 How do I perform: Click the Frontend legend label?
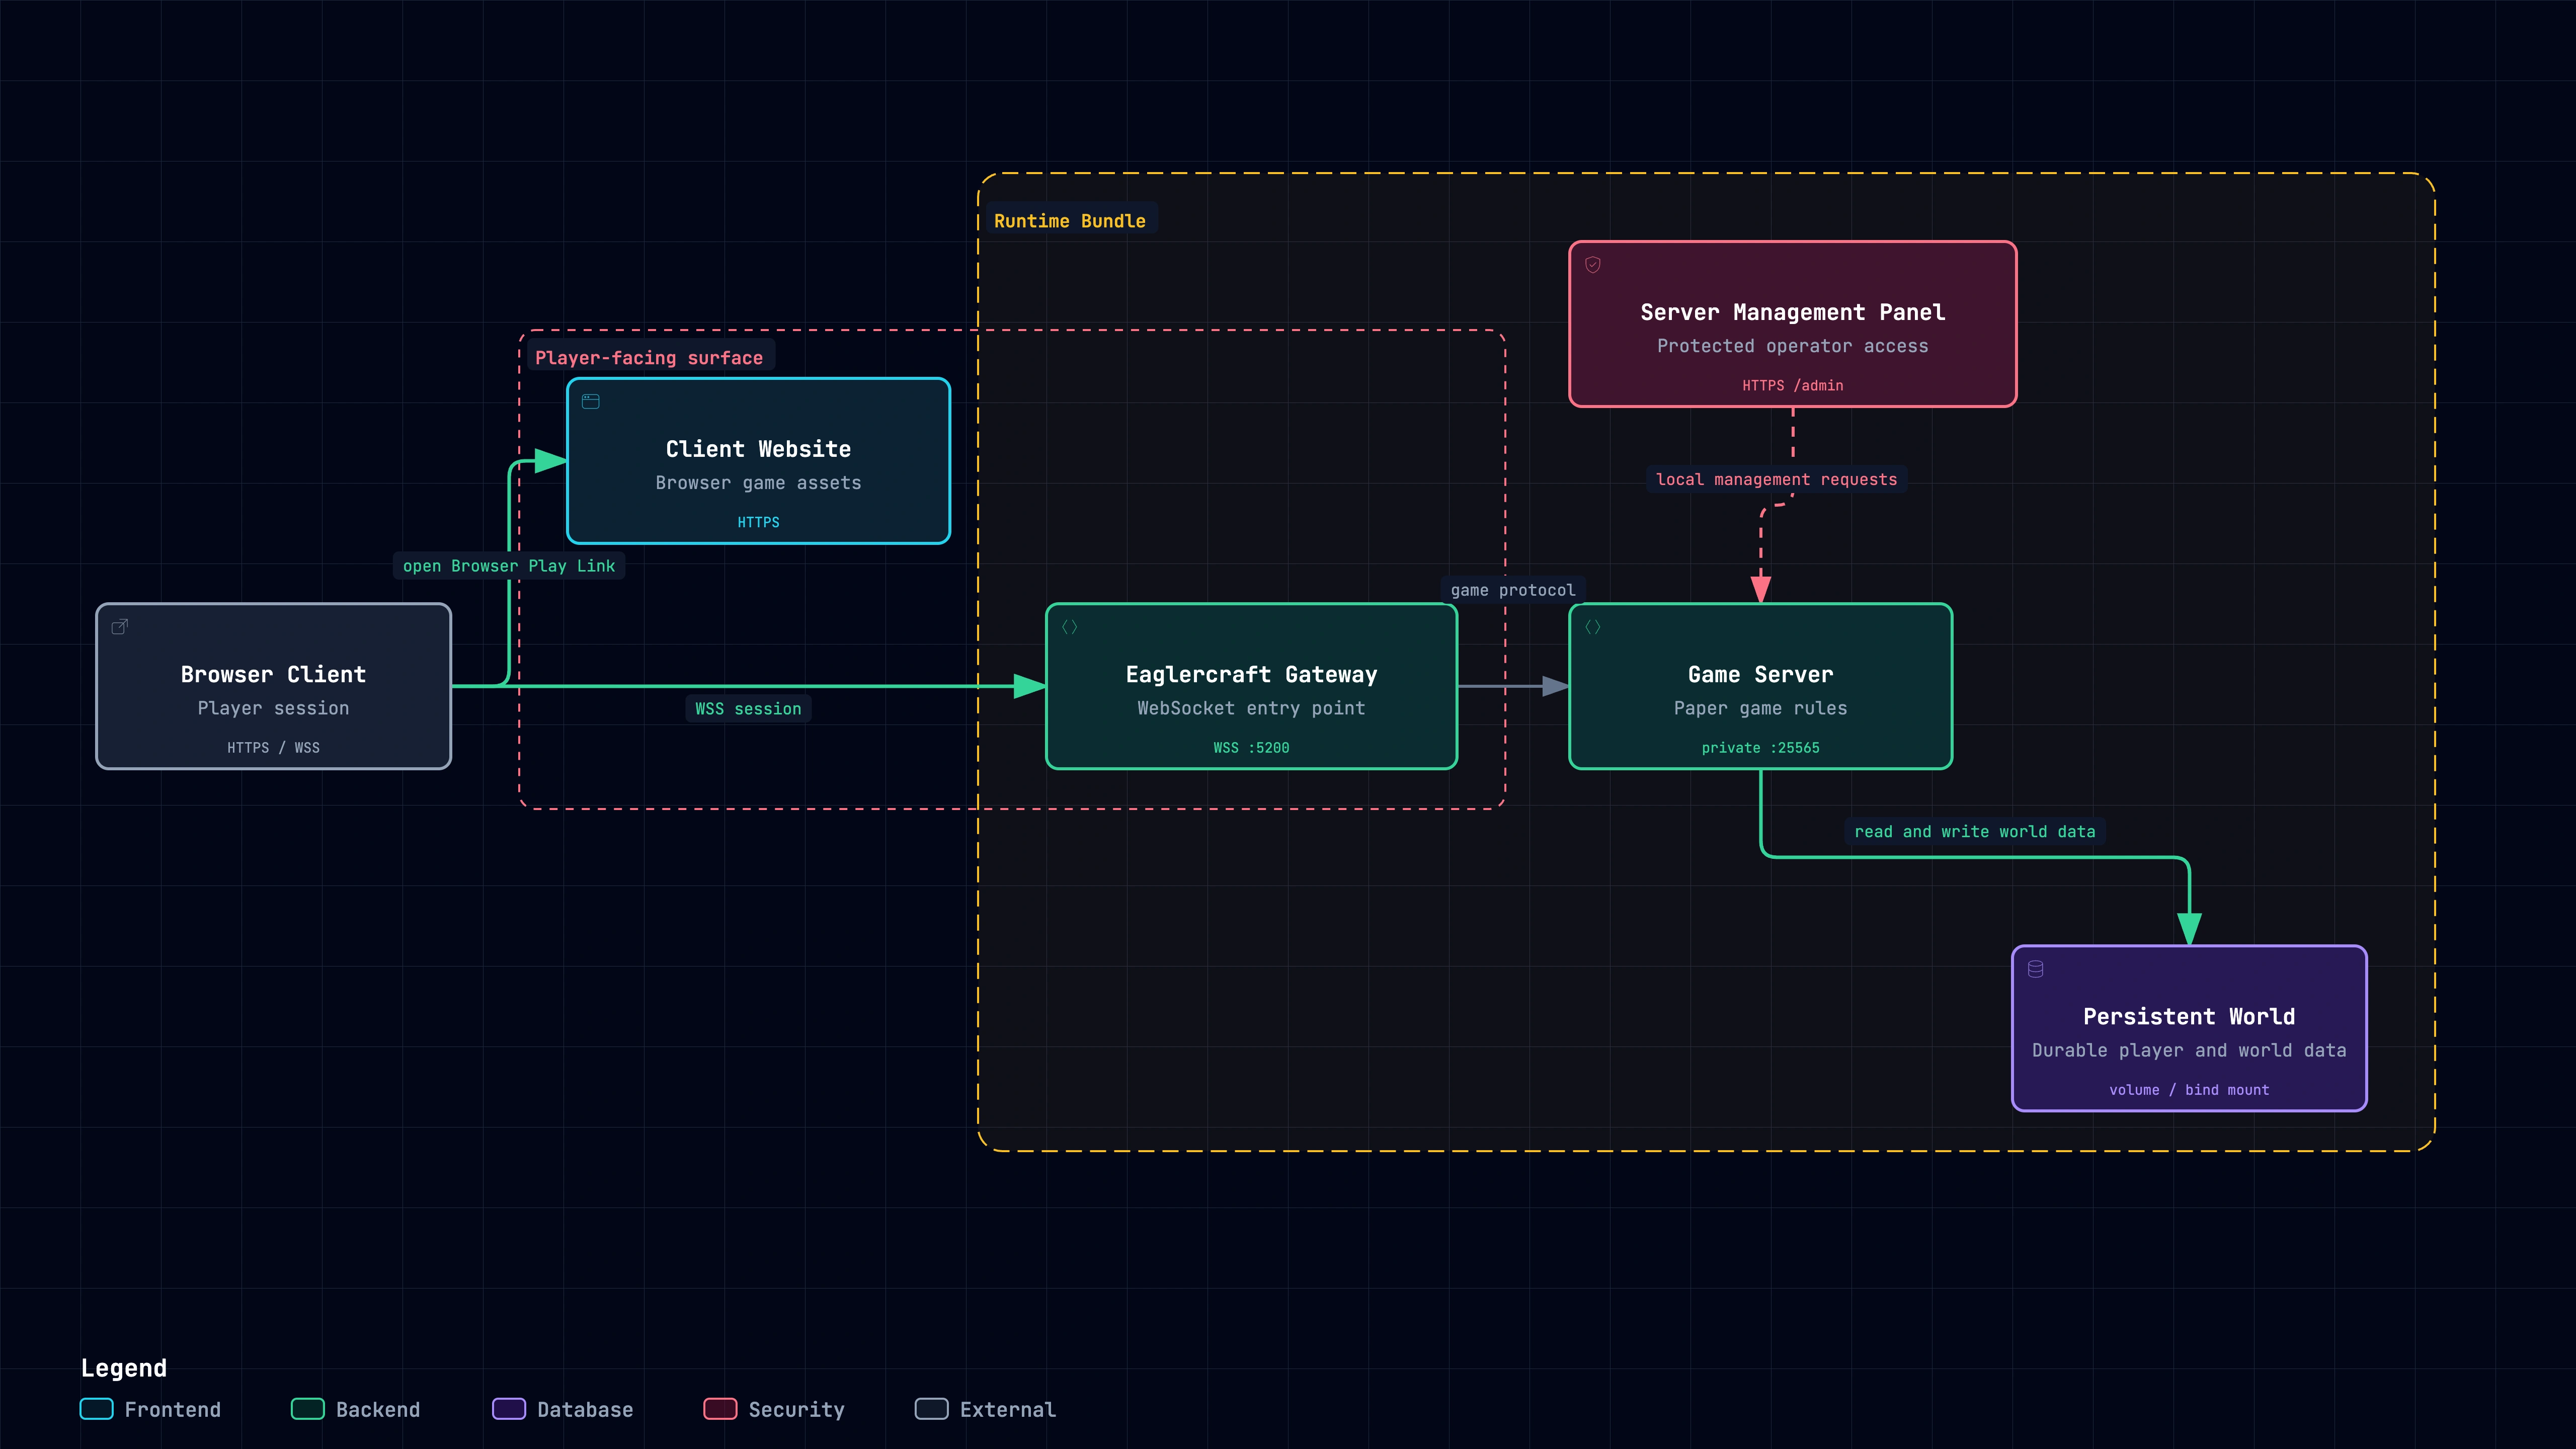[173, 1409]
